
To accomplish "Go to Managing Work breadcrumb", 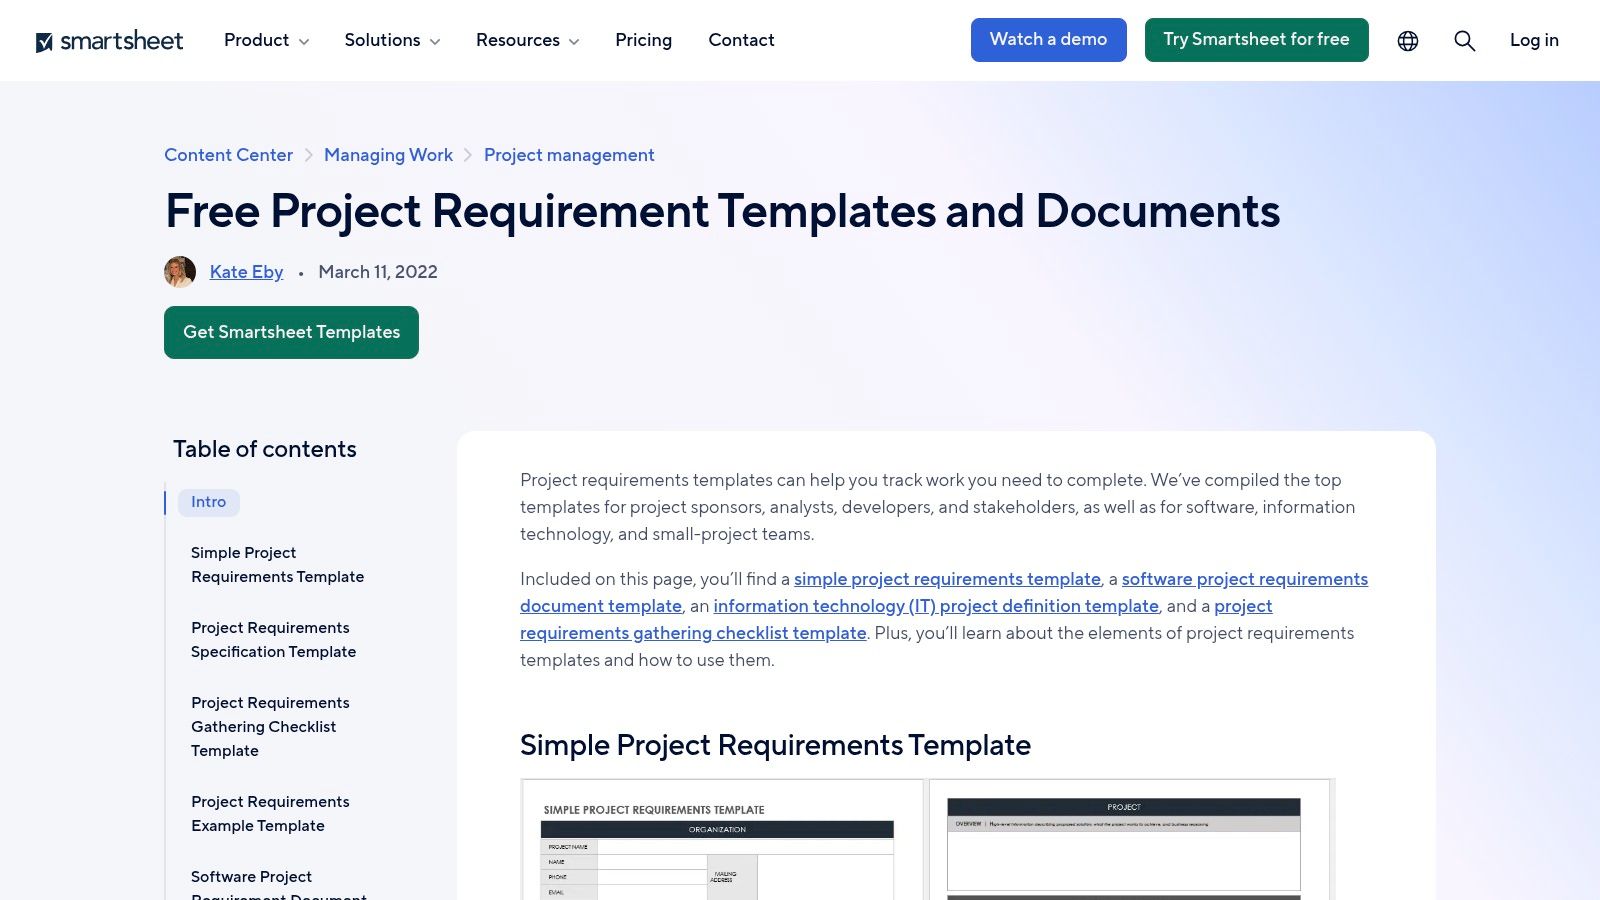I will click(388, 155).
